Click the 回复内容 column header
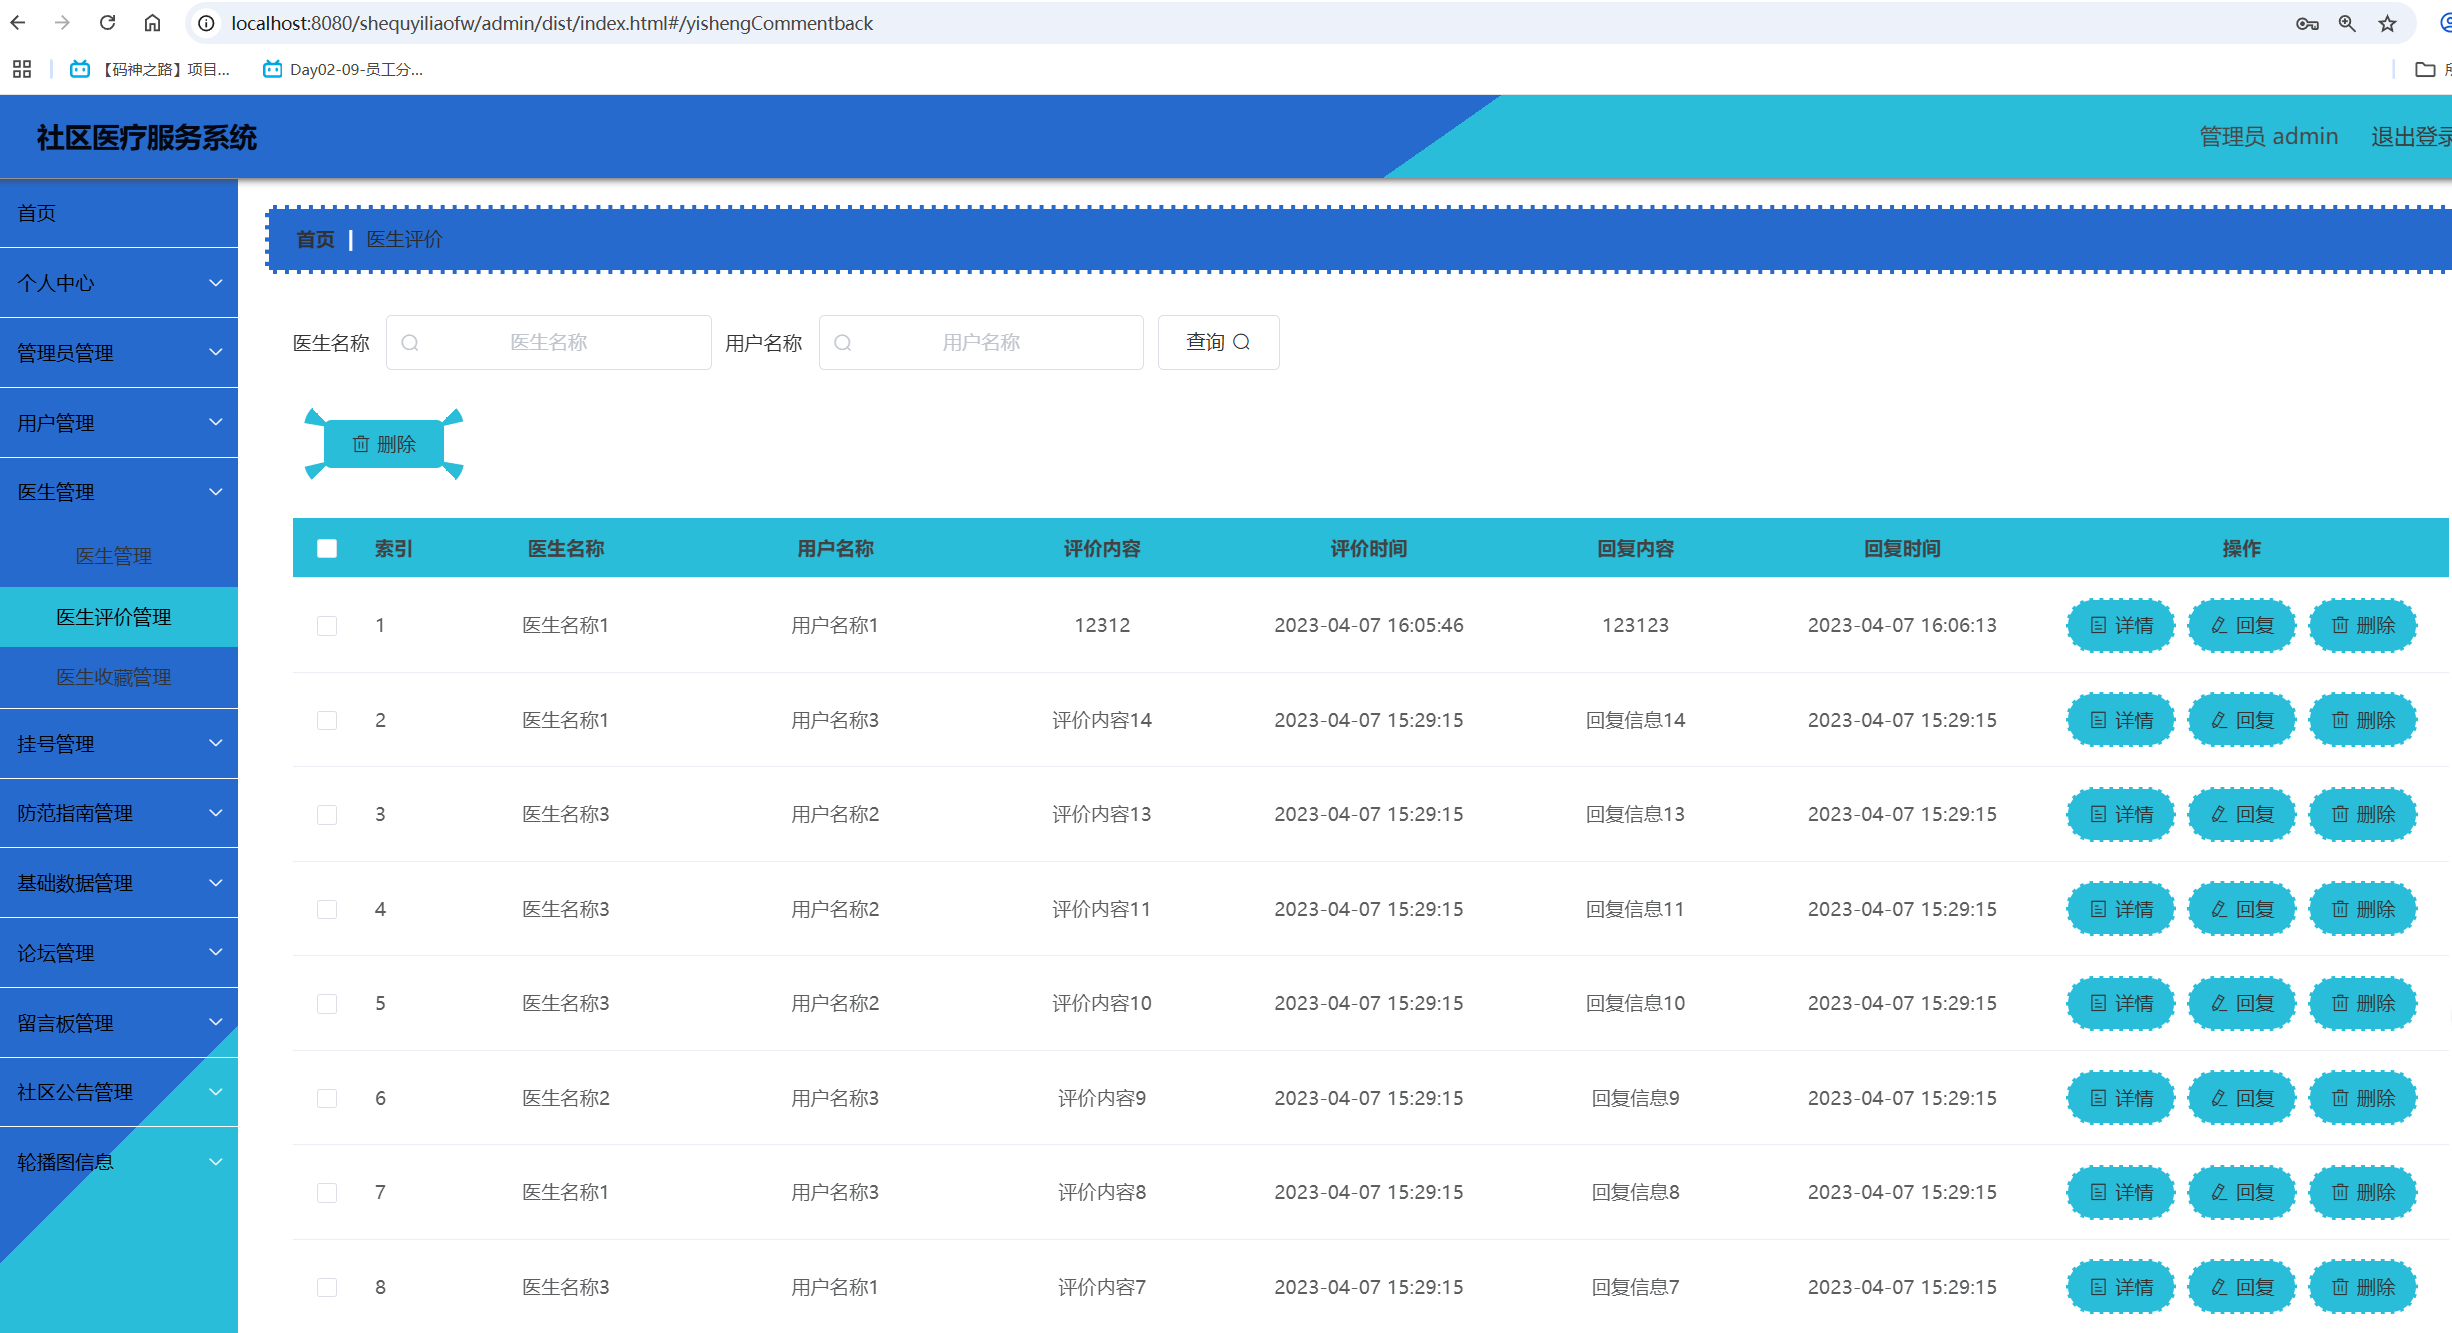The width and height of the screenshot is (2452, 1333). coord(1635,548)
